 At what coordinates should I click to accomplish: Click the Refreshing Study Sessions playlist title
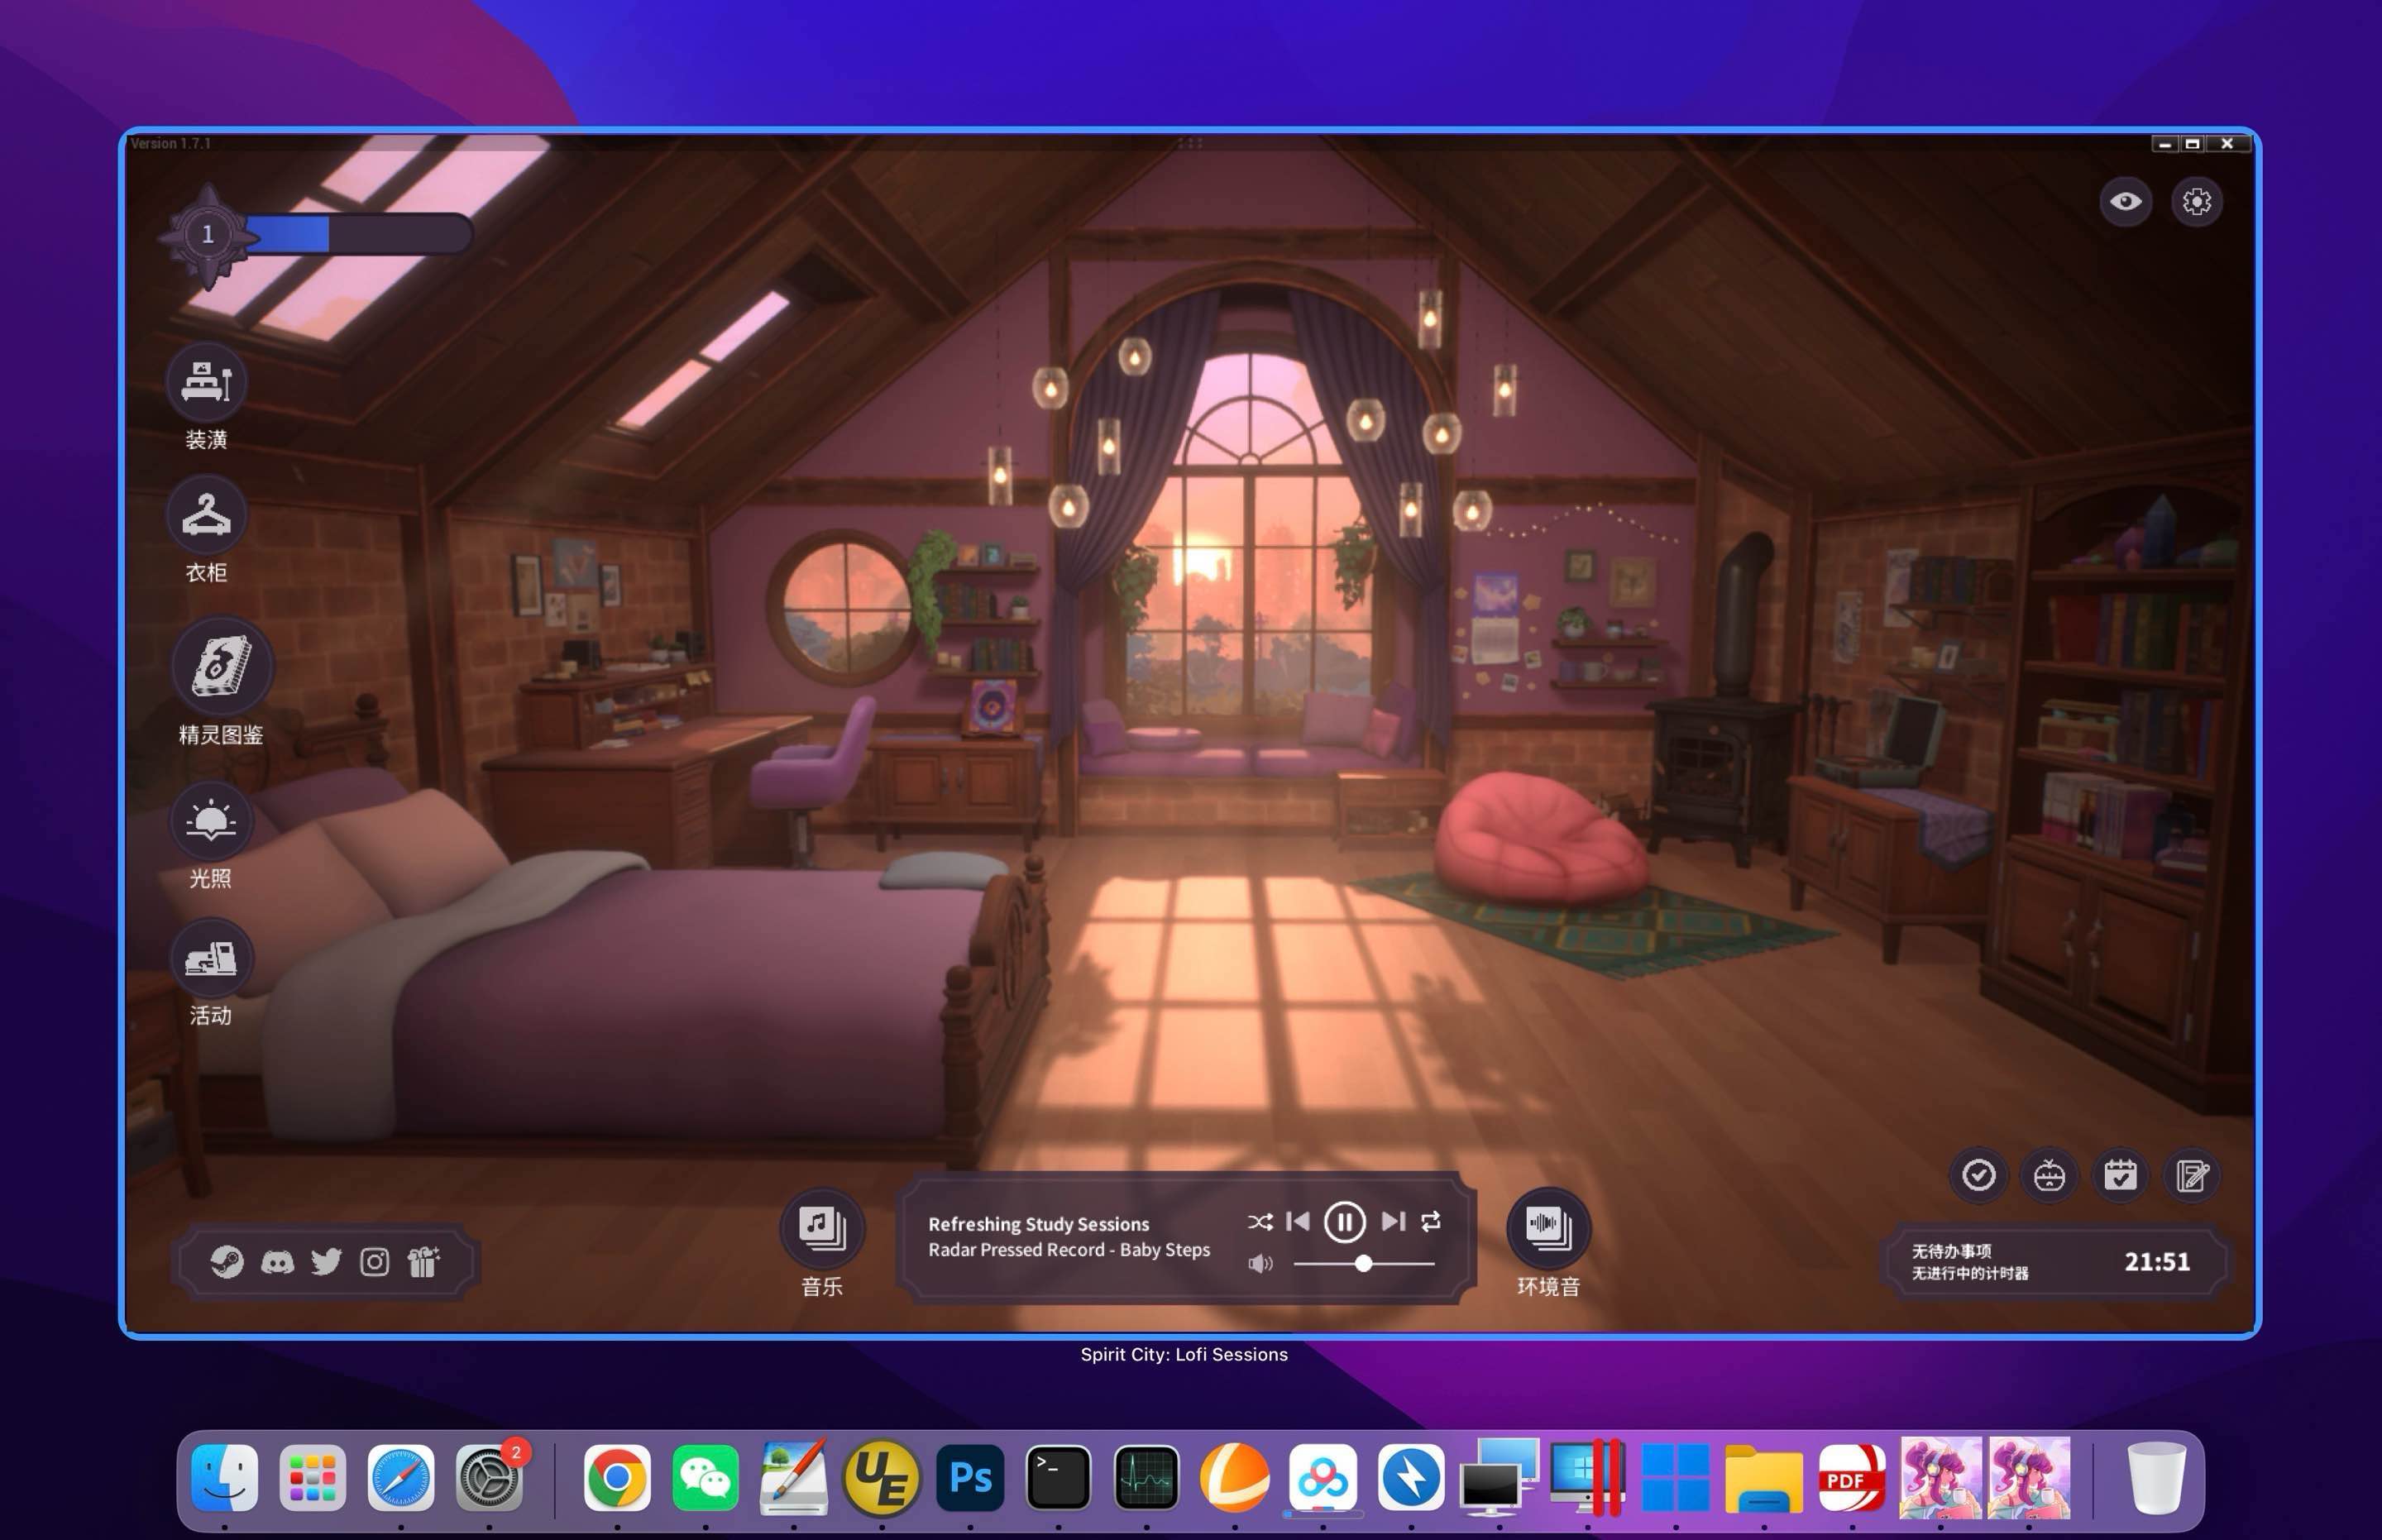(1038, 1224)
